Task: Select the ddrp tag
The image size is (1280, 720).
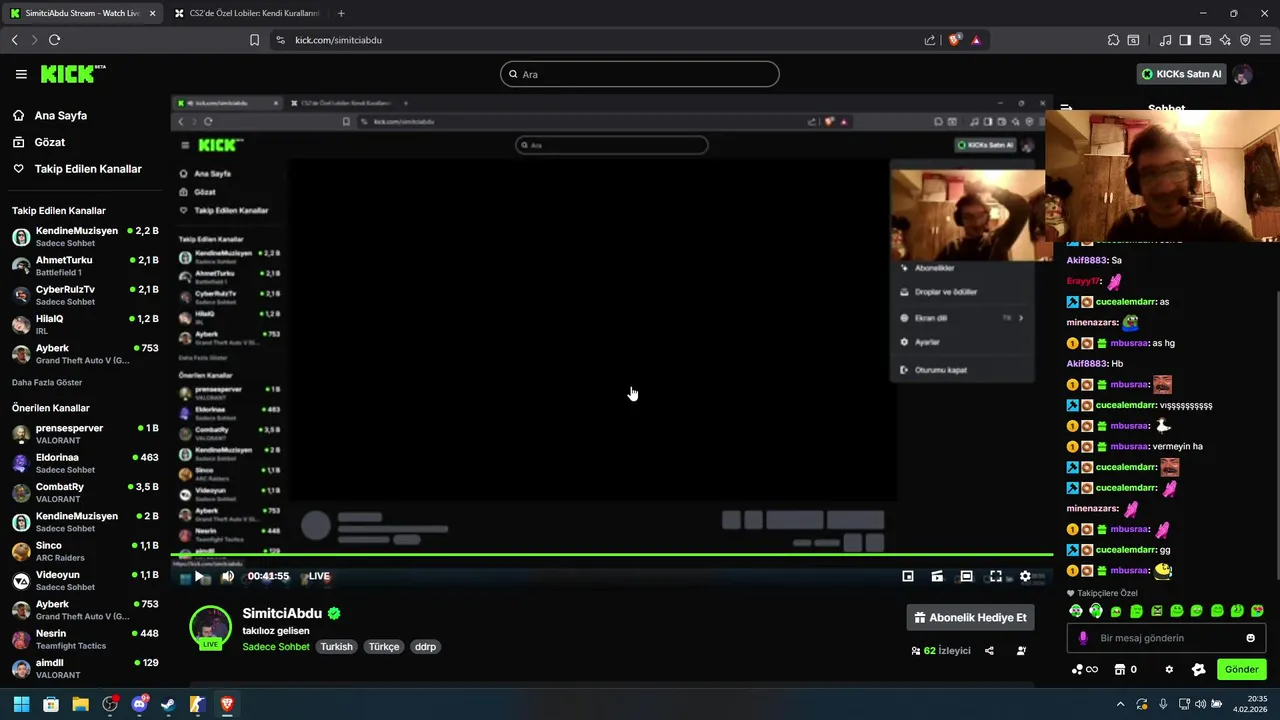Action: pos(426,647)
